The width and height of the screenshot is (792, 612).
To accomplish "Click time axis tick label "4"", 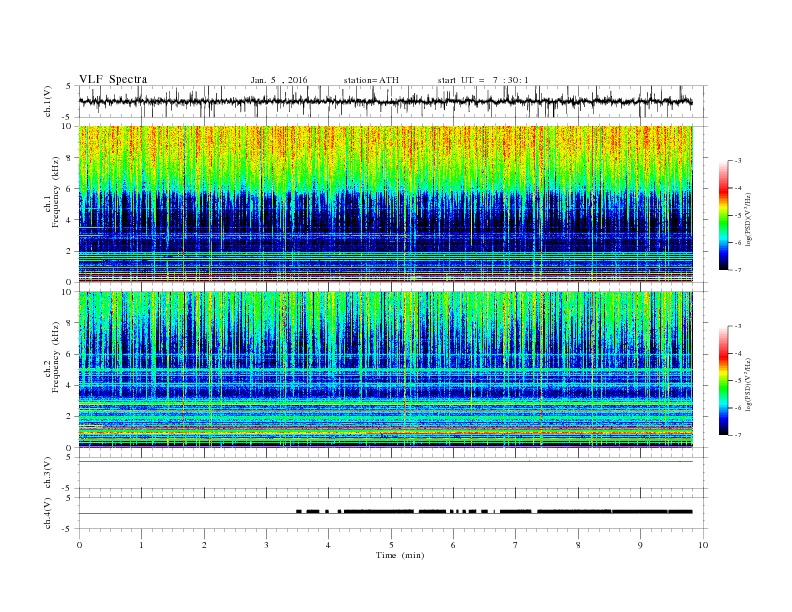I will pyautogui.click(x=328, y=545).
